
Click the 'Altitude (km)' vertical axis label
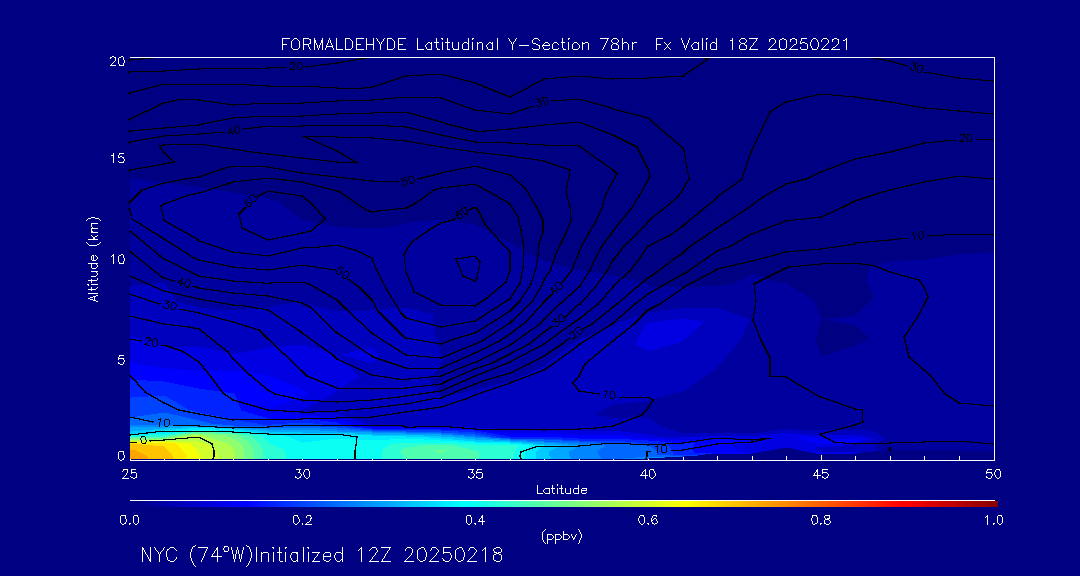pos(94,258)
